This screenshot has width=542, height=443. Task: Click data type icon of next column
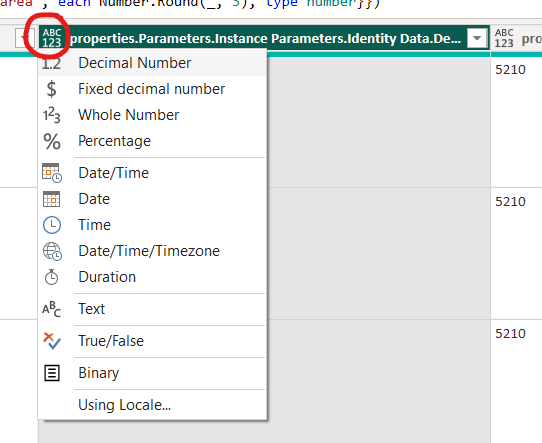(x=504, y=38)
